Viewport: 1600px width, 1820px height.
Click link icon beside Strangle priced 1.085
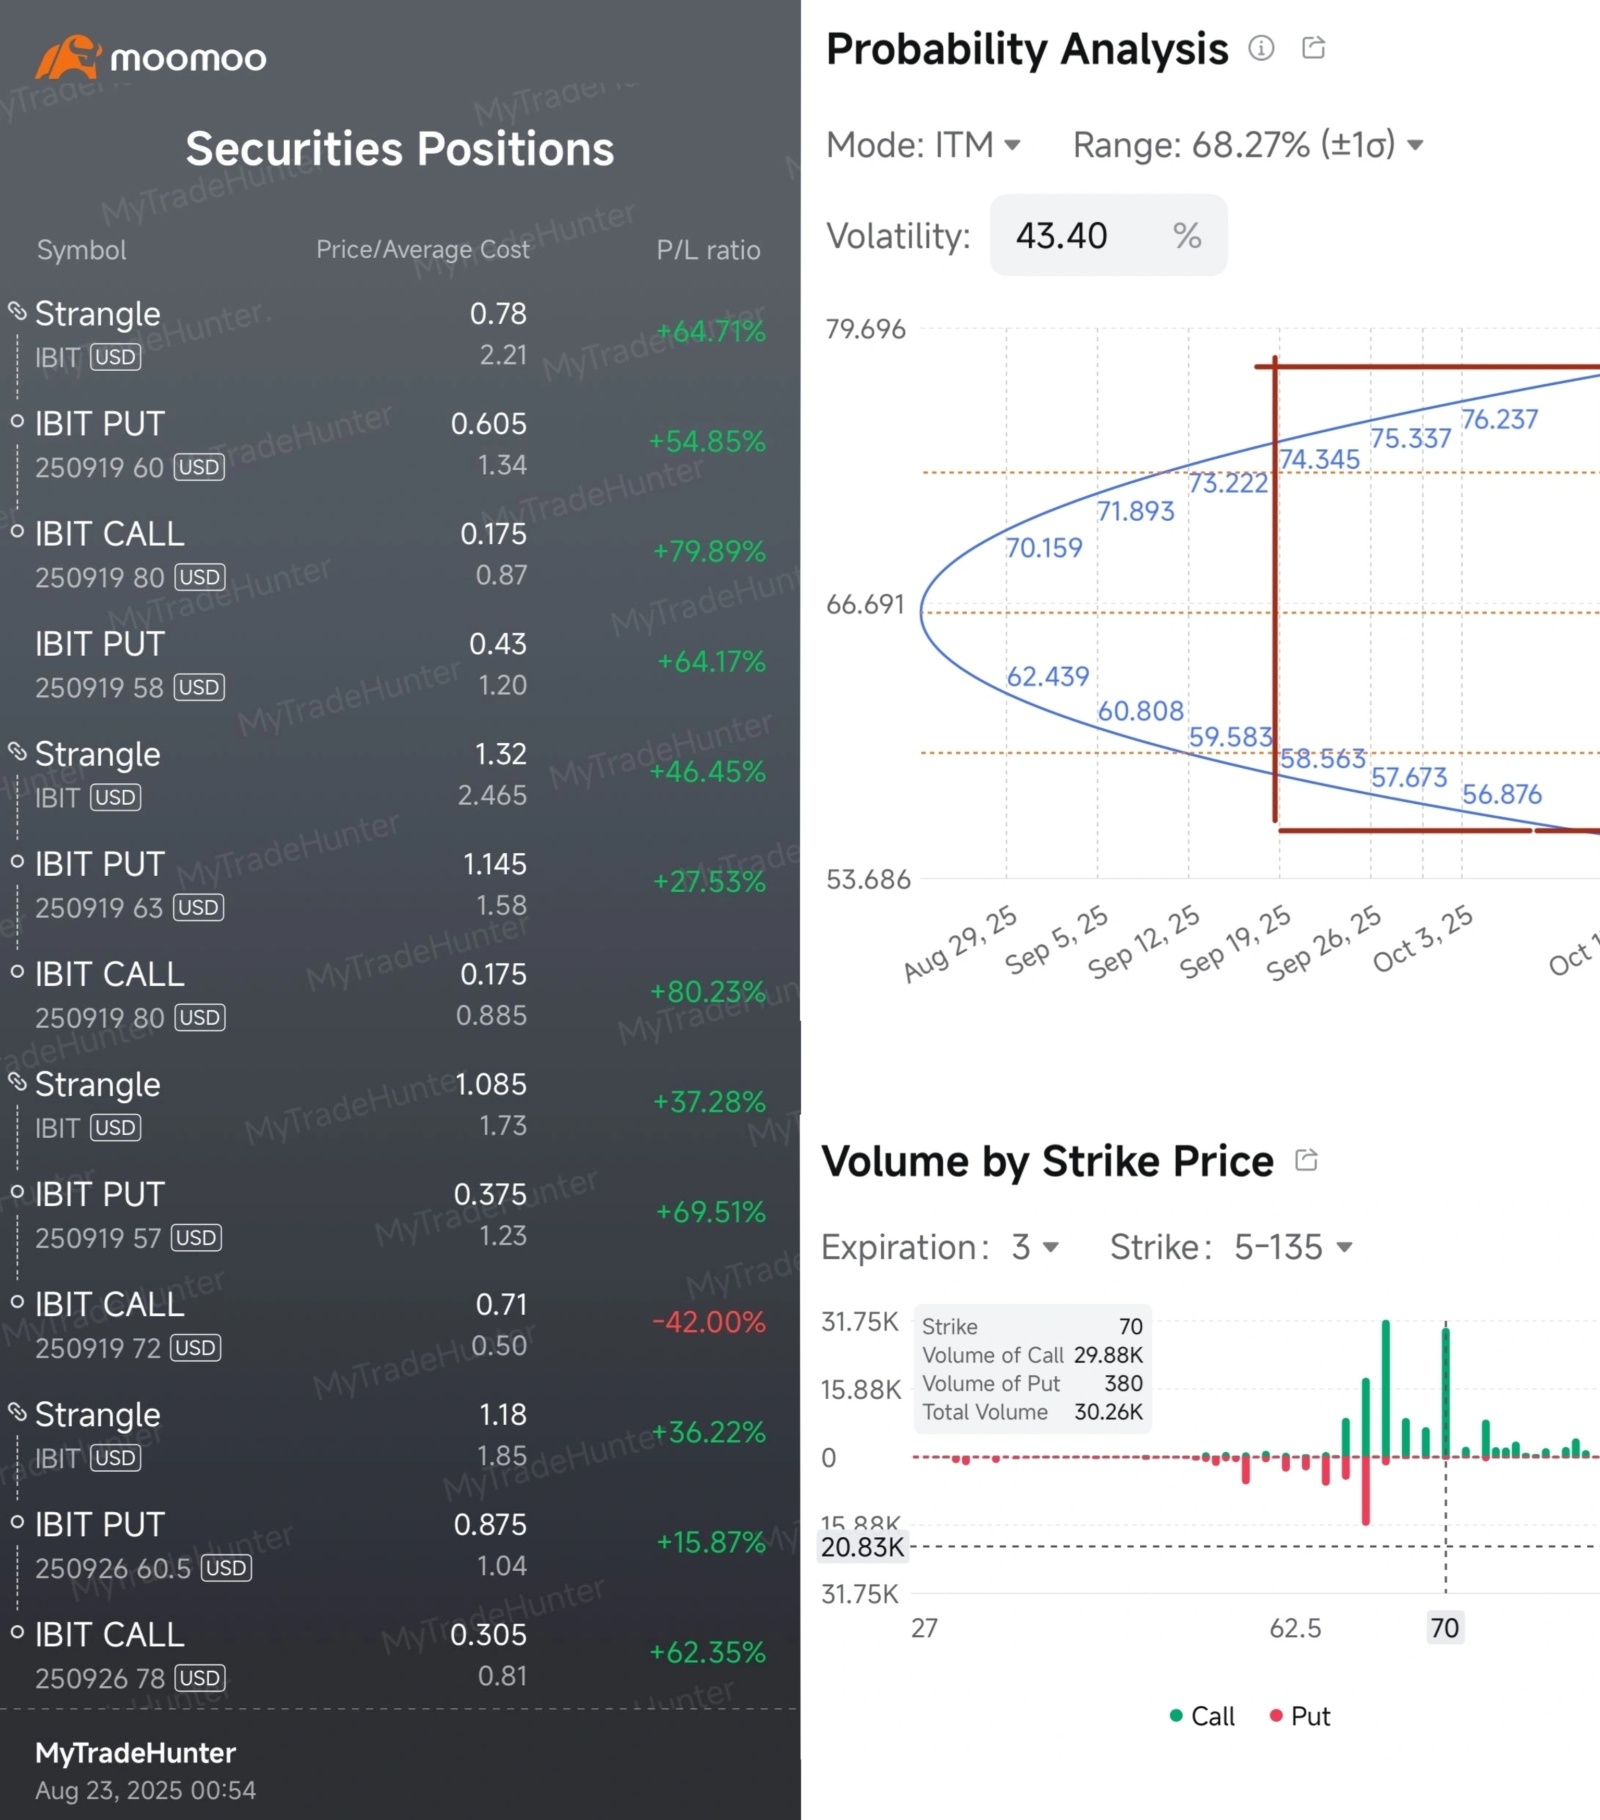17,1081
